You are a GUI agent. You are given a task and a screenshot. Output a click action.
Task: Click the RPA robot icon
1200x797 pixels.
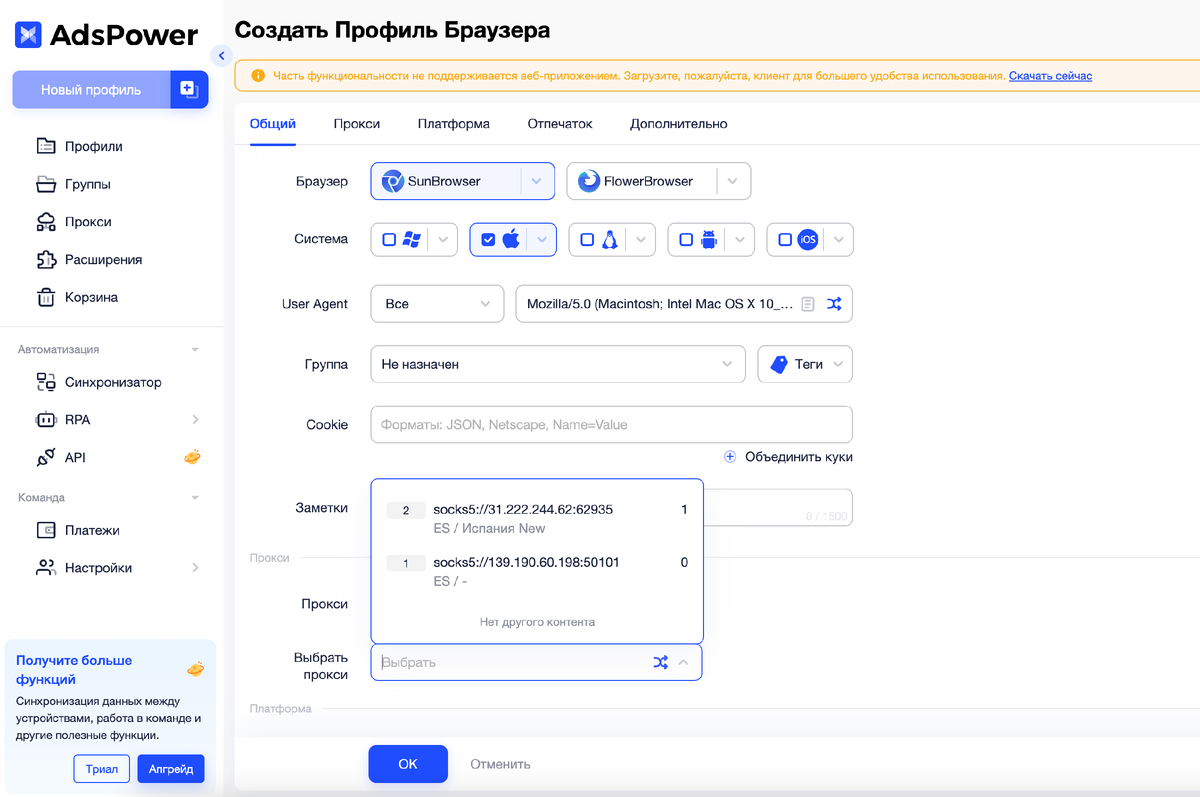point(46,420)
